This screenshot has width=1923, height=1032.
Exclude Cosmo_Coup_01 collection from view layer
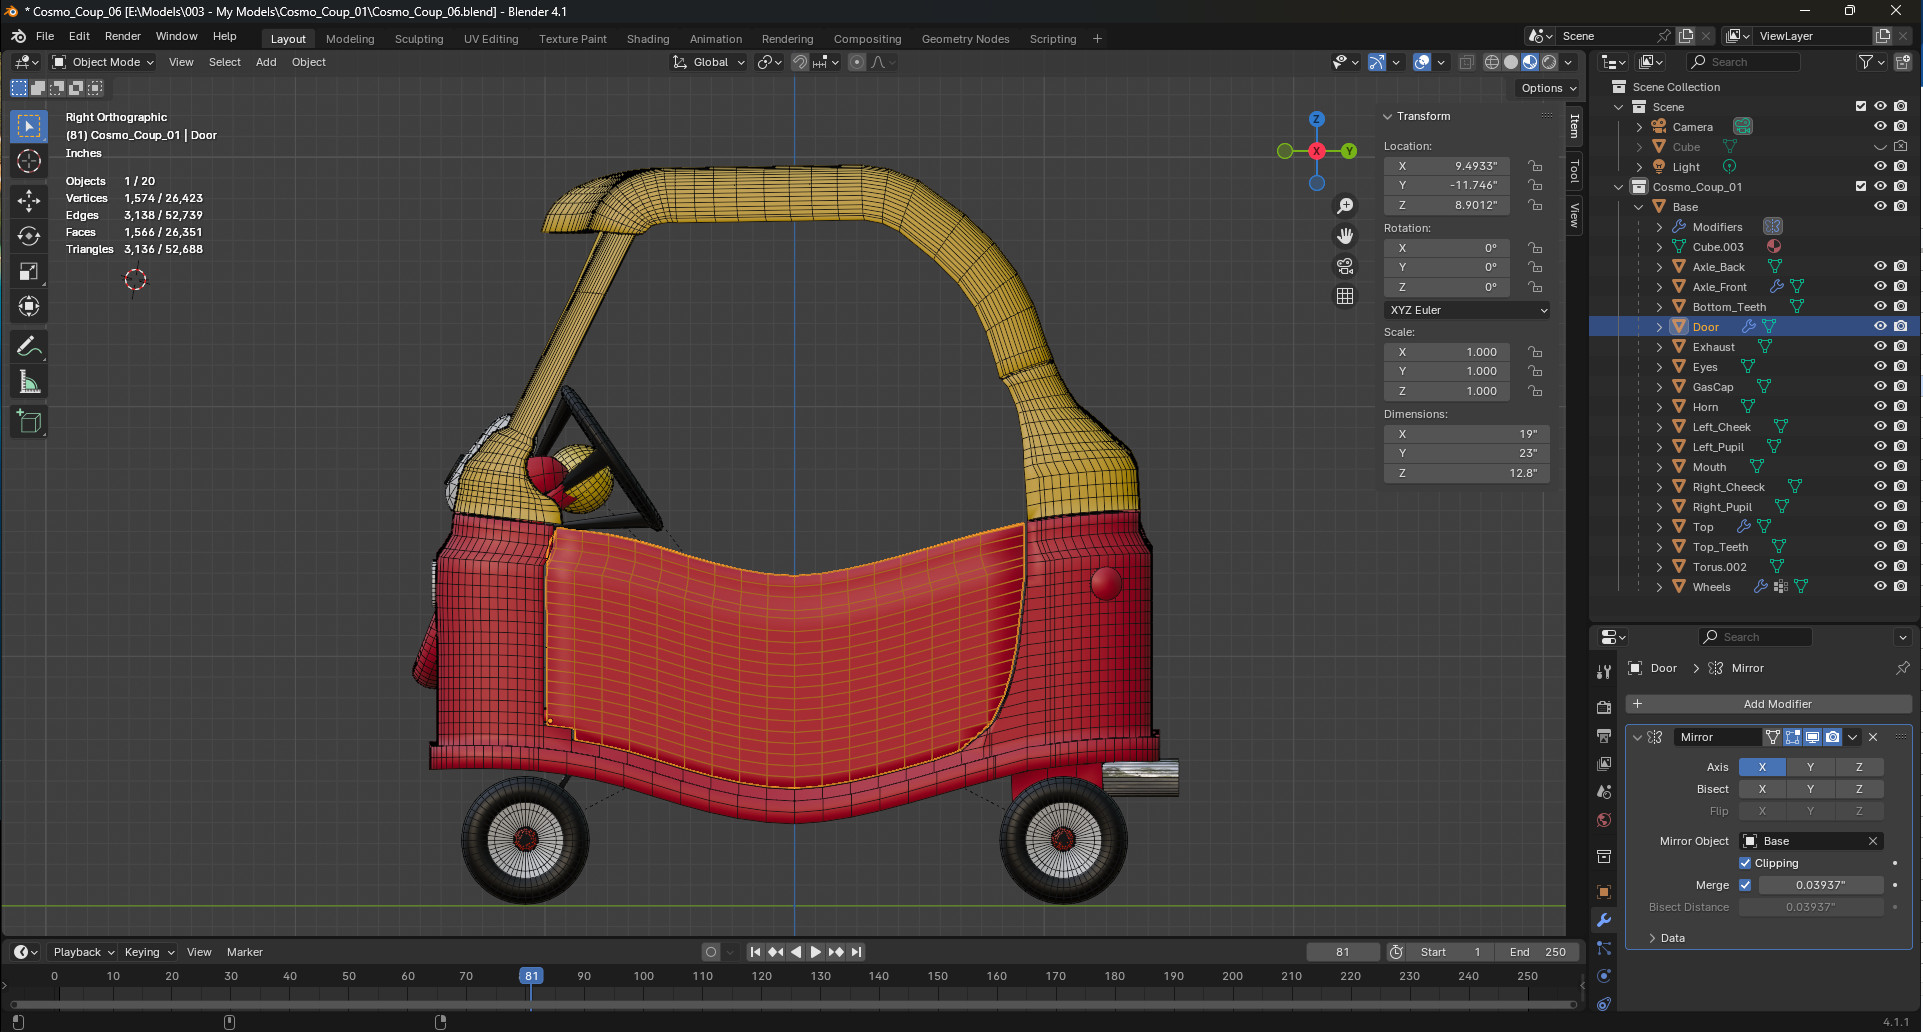1861,186
